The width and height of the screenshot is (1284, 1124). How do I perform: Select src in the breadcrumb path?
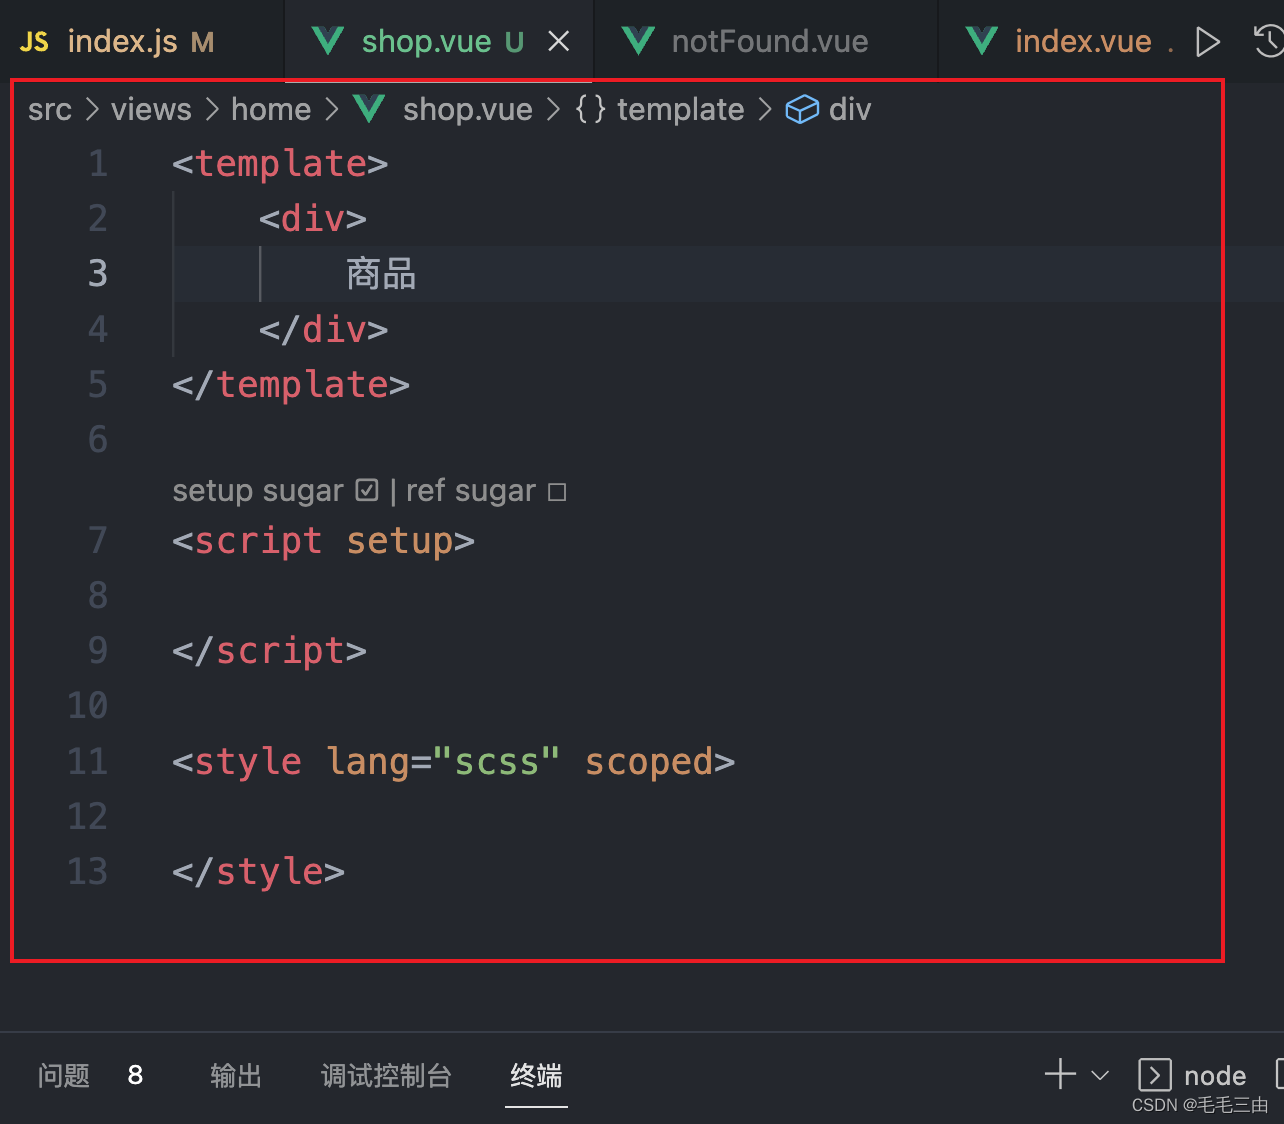pyautogui.click(x=50, y=109)
